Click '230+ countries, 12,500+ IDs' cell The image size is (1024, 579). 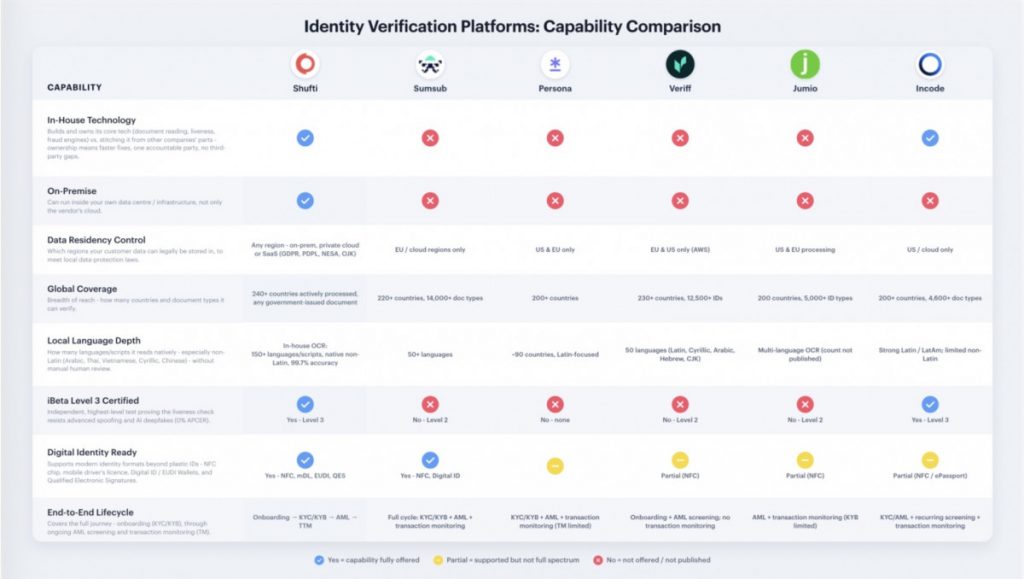[680, 298]
